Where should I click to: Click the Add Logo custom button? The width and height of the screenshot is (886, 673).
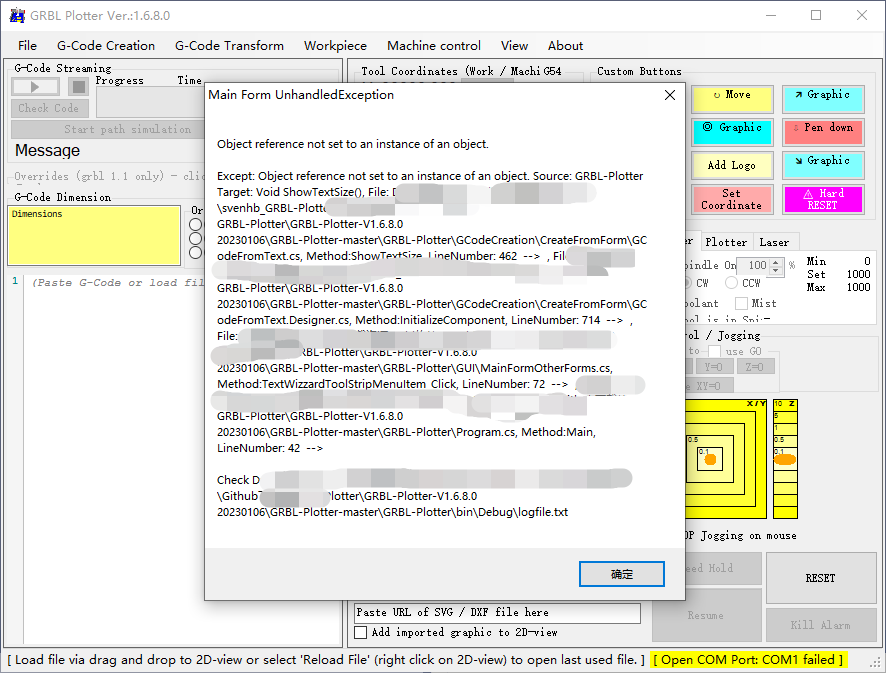(732, 165)
